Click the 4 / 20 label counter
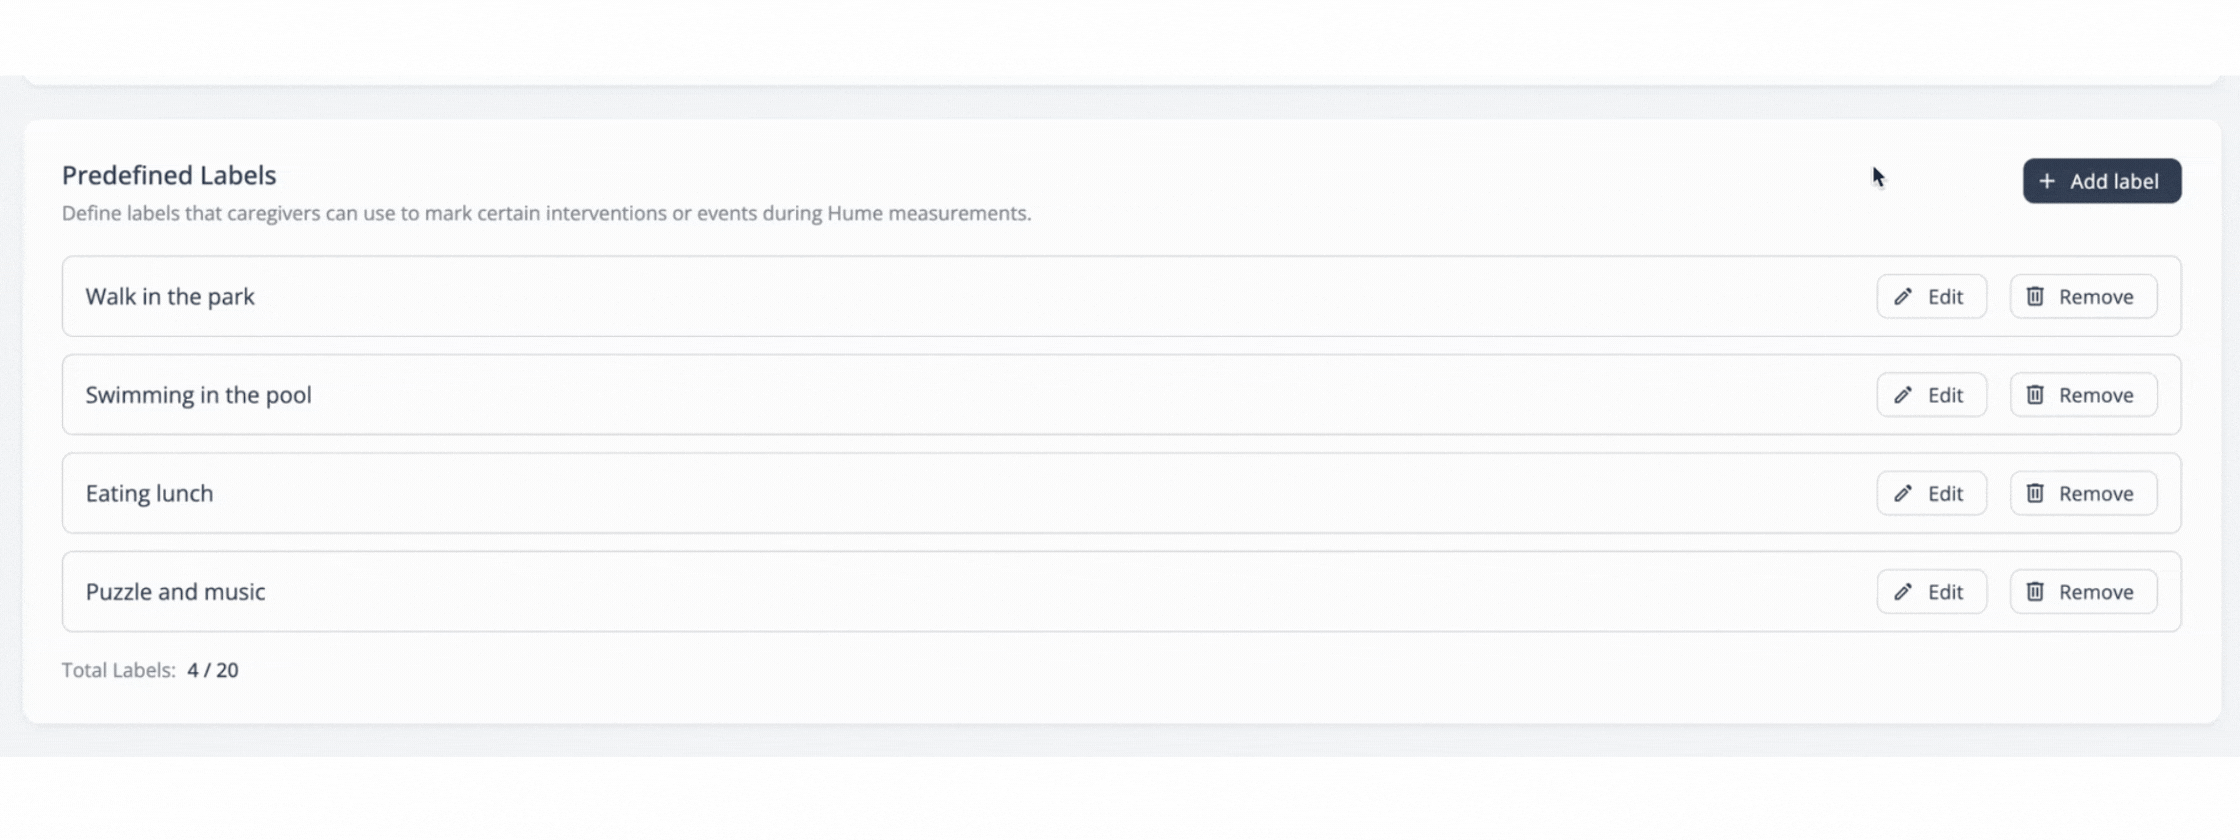The height and width of the screenshot is (840, 2240). tap(213, 670)
